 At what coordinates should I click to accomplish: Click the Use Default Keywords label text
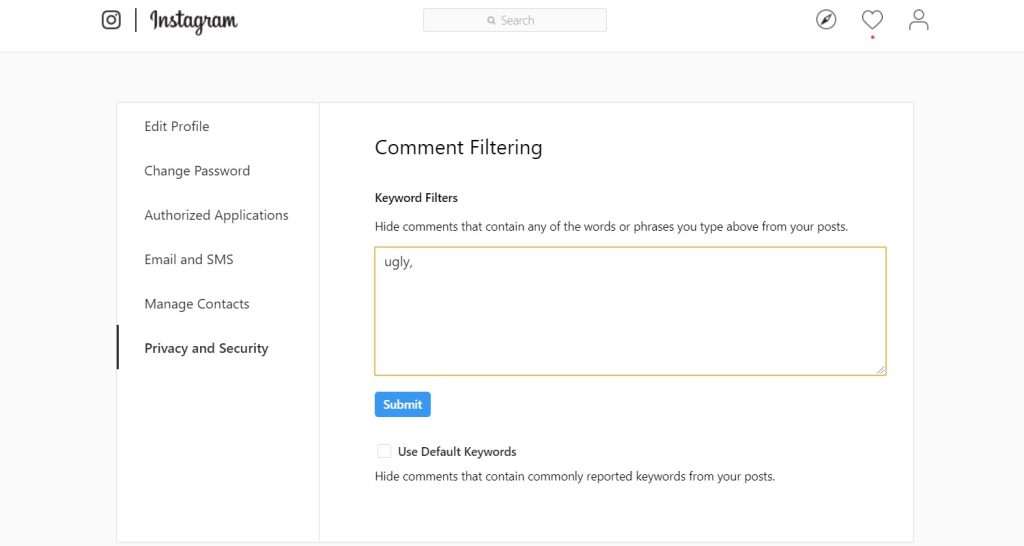point(457,452)
